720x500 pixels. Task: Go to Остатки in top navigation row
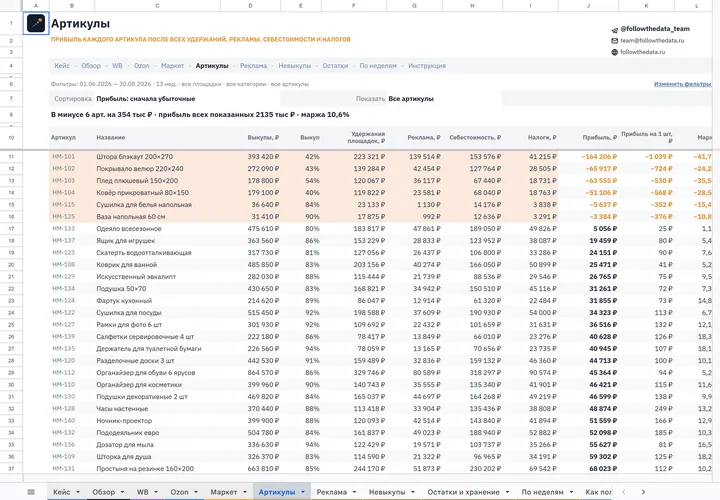tap(335, 66)
